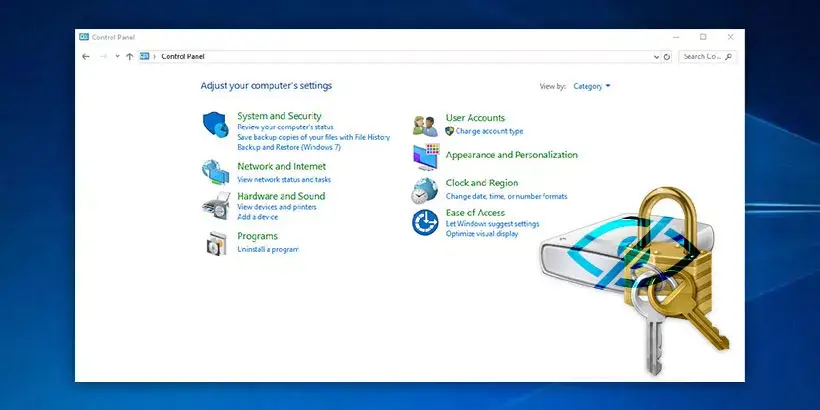Screen dimensions: 820x410
Task: Open Ease of Access heading
Action: pyautogui.click(x=475, y=213)
